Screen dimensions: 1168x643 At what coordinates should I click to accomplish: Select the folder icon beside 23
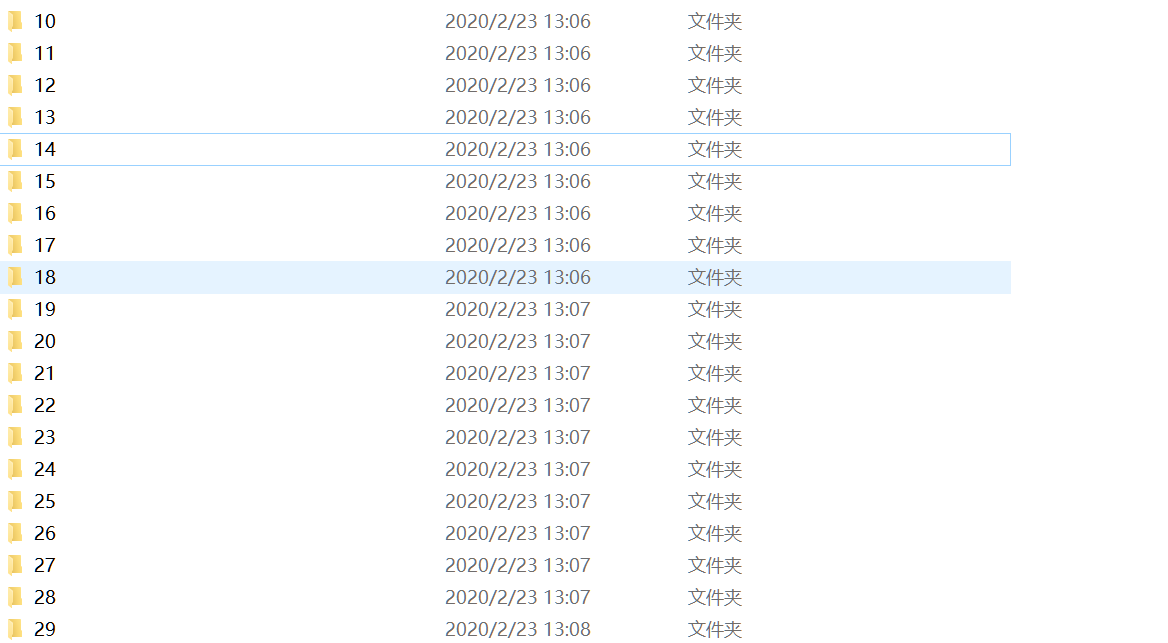[15, 437]
